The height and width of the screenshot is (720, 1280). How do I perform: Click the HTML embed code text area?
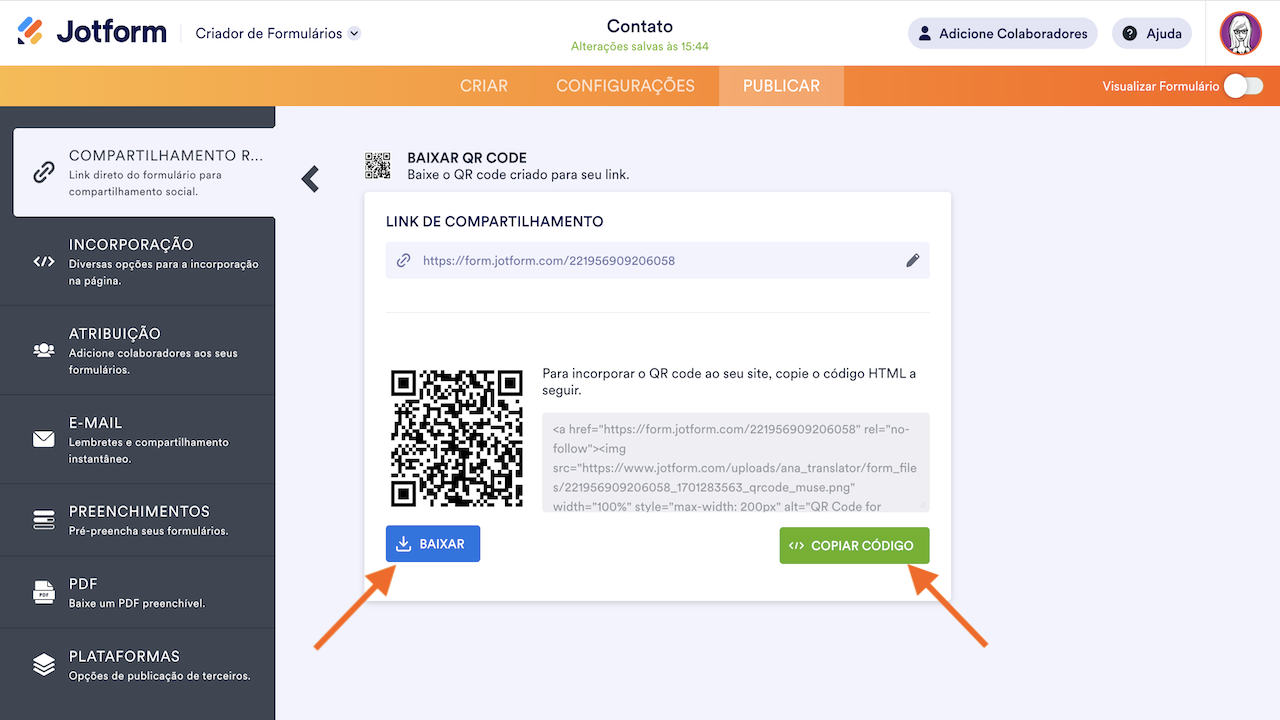point(736,462)
